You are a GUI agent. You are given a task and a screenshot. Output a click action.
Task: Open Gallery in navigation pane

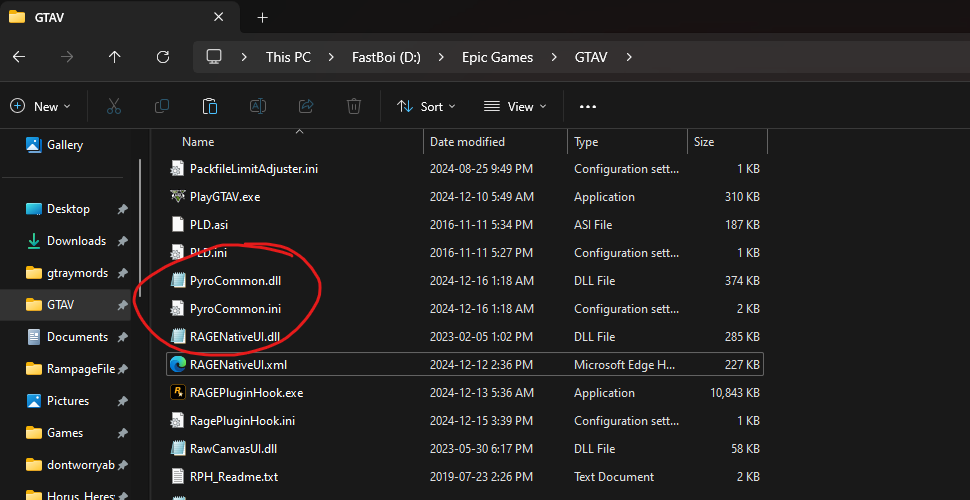click(x=65, y=145)
